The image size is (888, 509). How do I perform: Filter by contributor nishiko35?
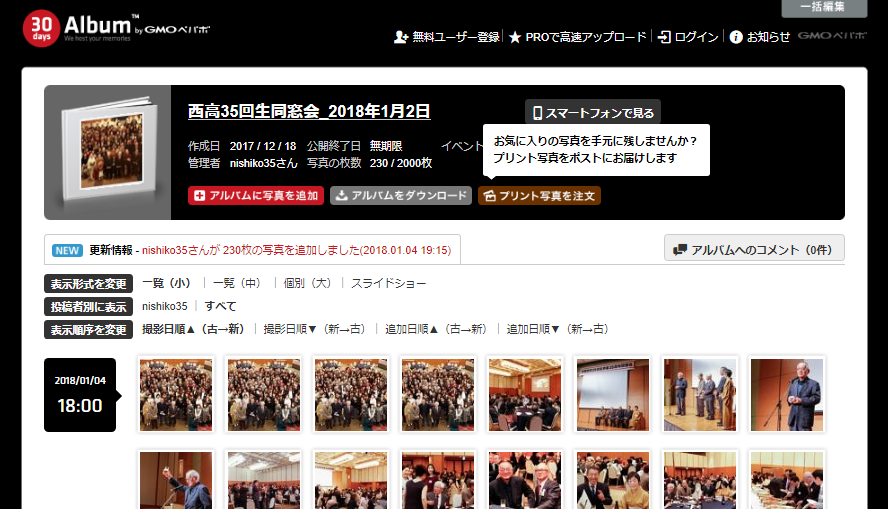[164, 306]
